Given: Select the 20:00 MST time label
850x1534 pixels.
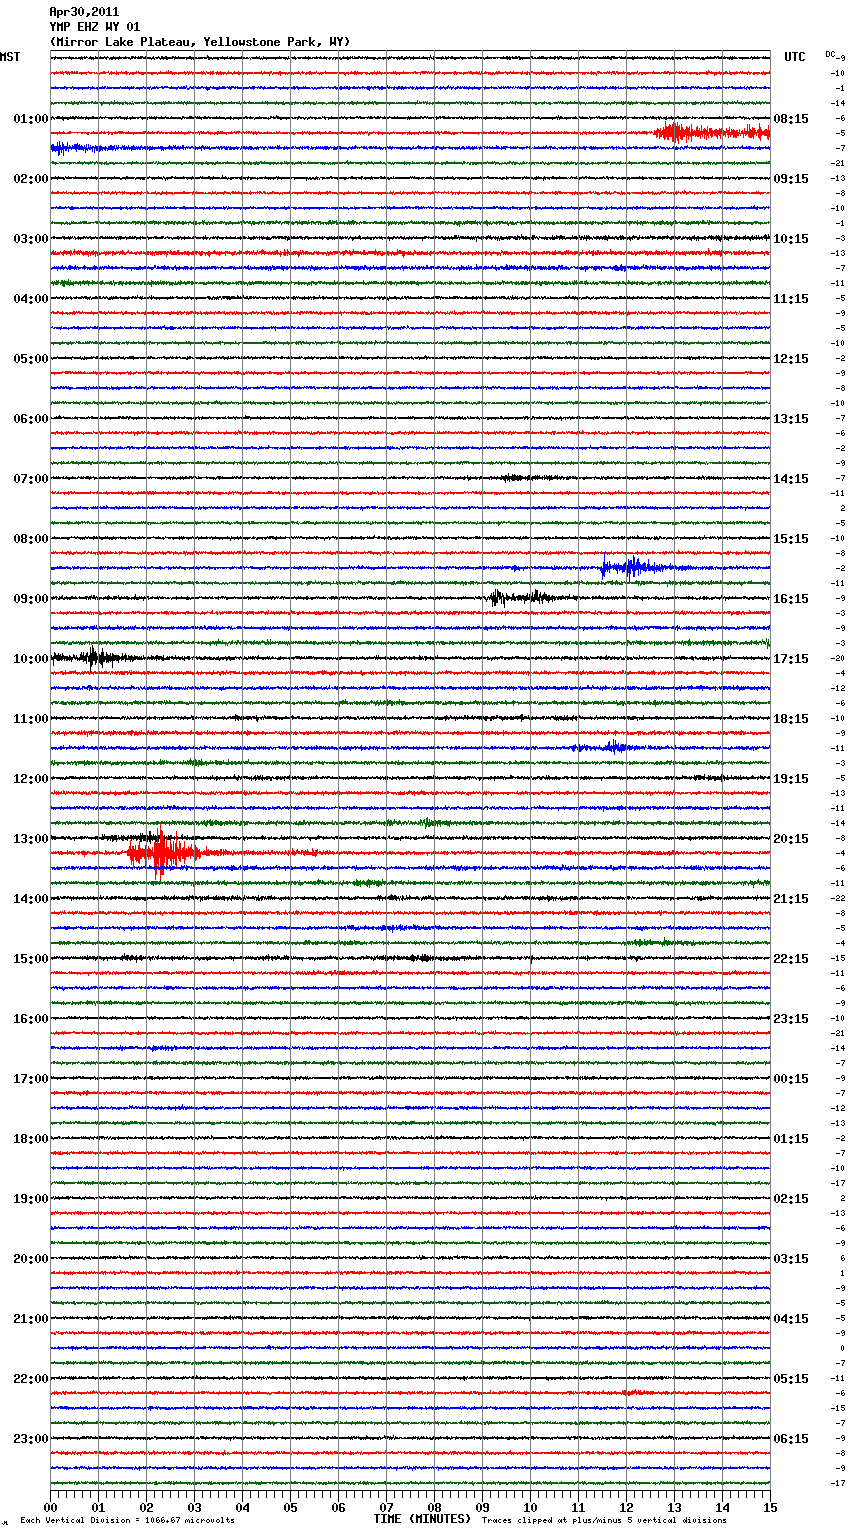Looking at the screenshot, I should tap(31, 1259).
